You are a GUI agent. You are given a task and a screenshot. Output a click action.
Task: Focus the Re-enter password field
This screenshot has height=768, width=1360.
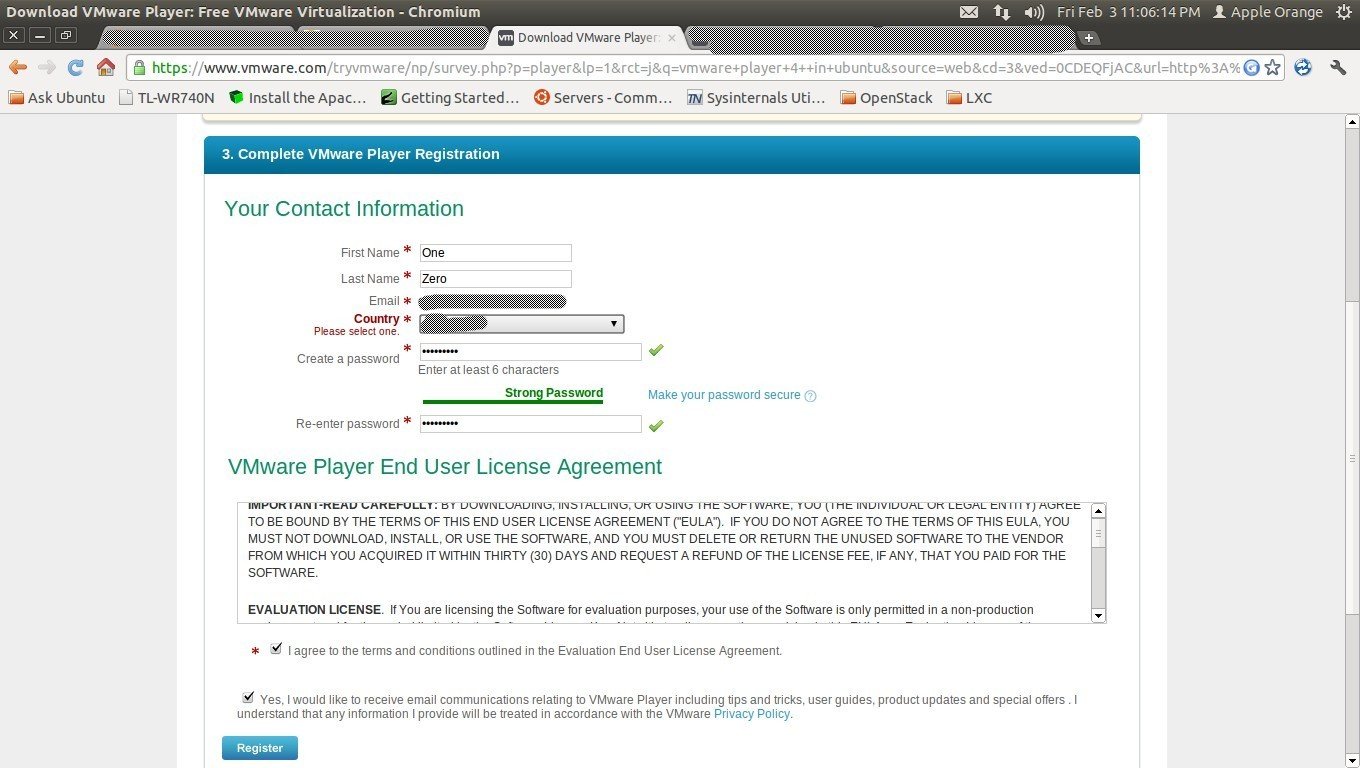point(530,424)
